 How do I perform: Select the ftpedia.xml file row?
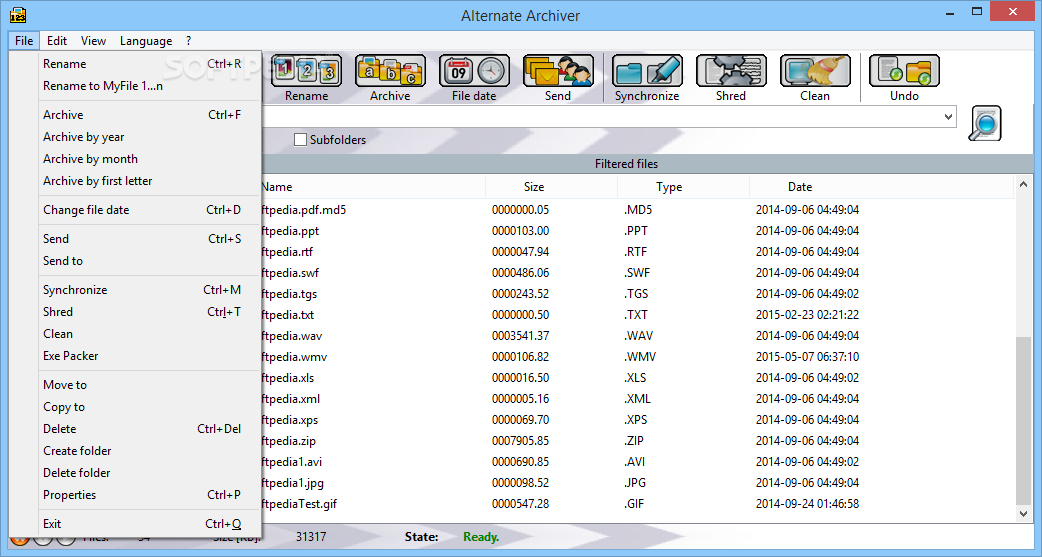(x=638, y=399)
